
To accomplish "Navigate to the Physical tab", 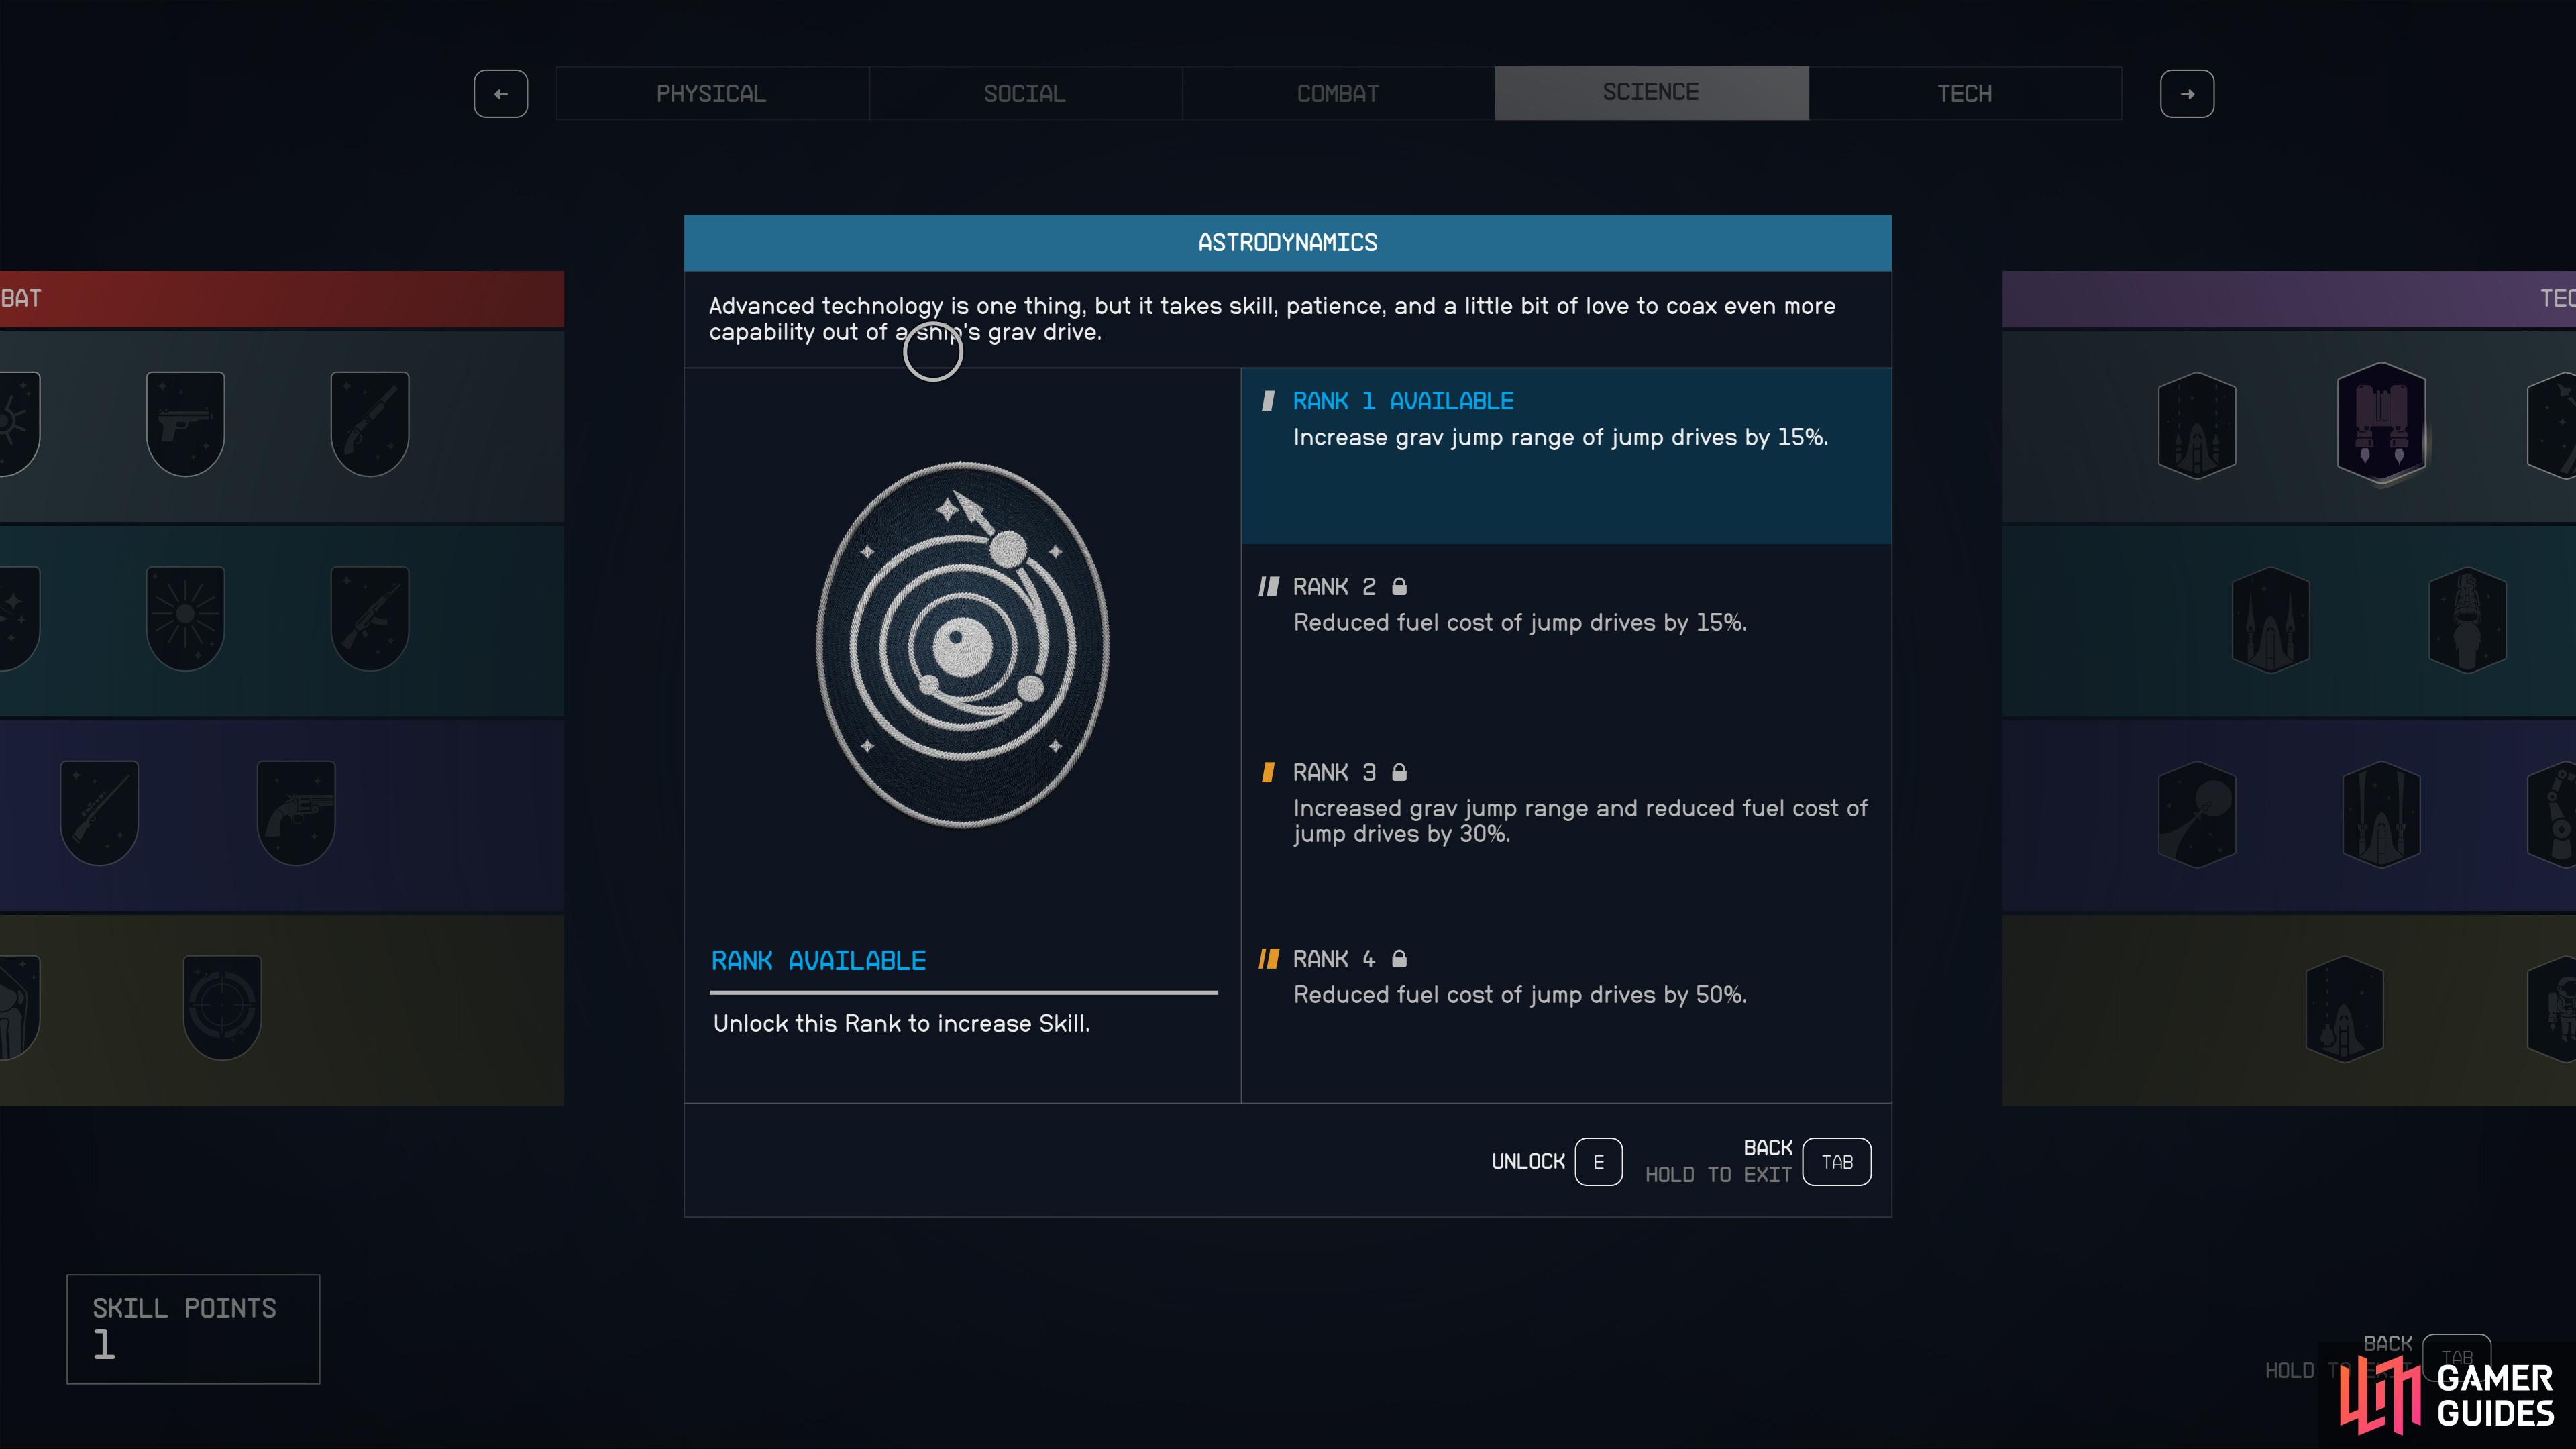I will (710, 92).
